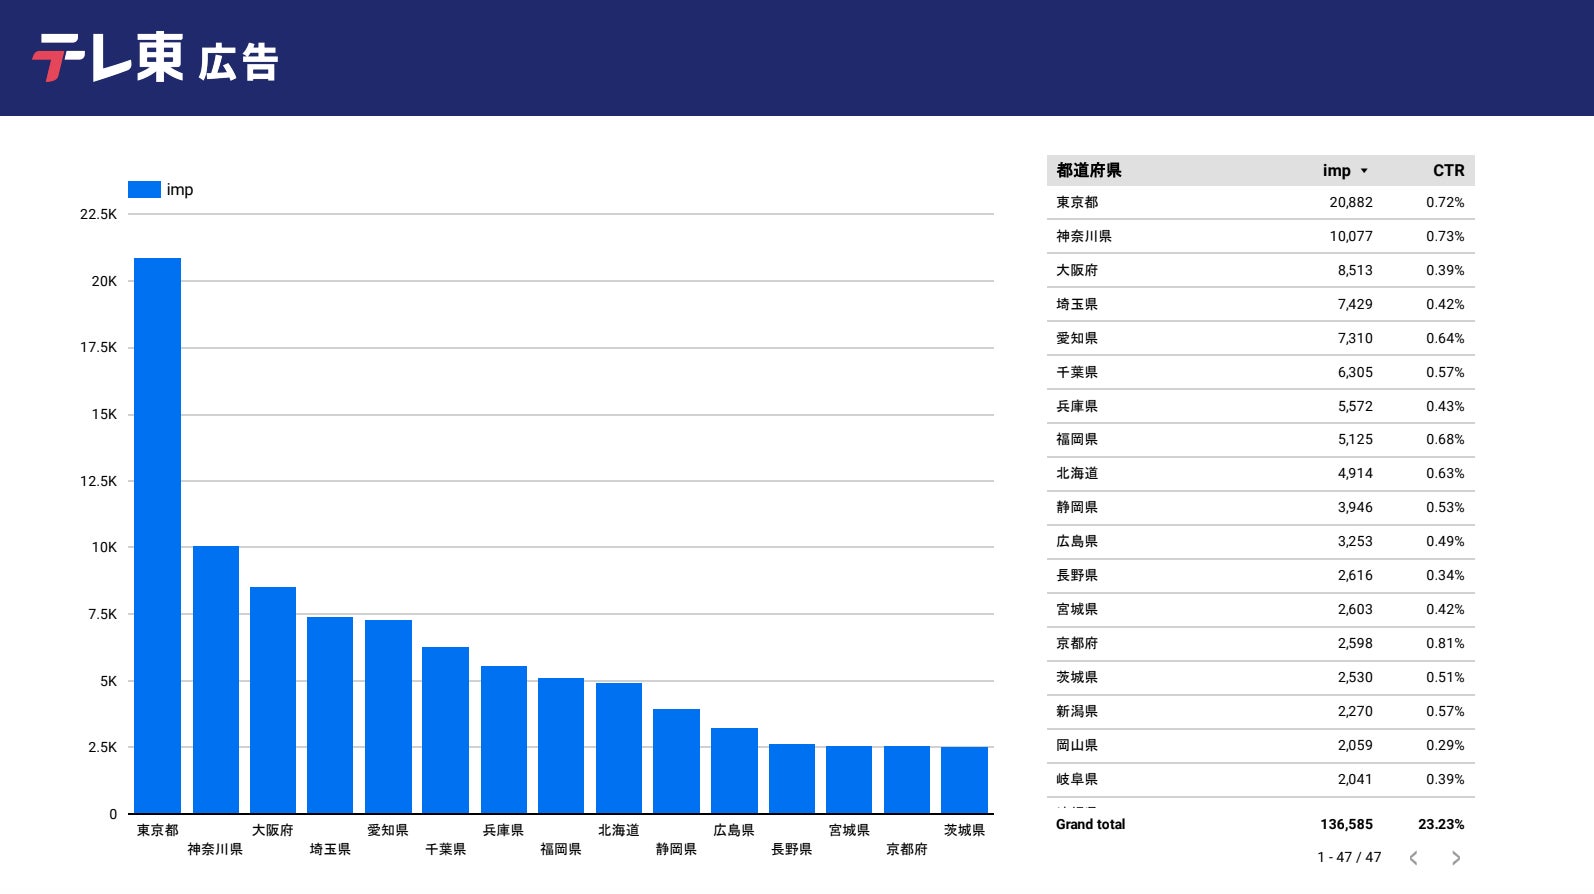Select the 宮城県 bar in chart
Viewport: 1594px width, 894px height.
[849, 780]
